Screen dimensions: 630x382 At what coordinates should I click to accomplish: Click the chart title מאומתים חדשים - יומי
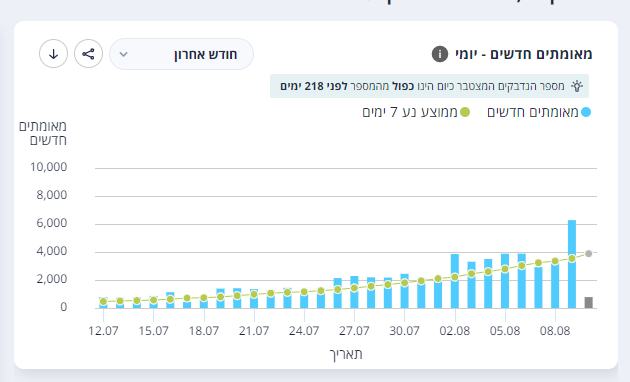524,54
